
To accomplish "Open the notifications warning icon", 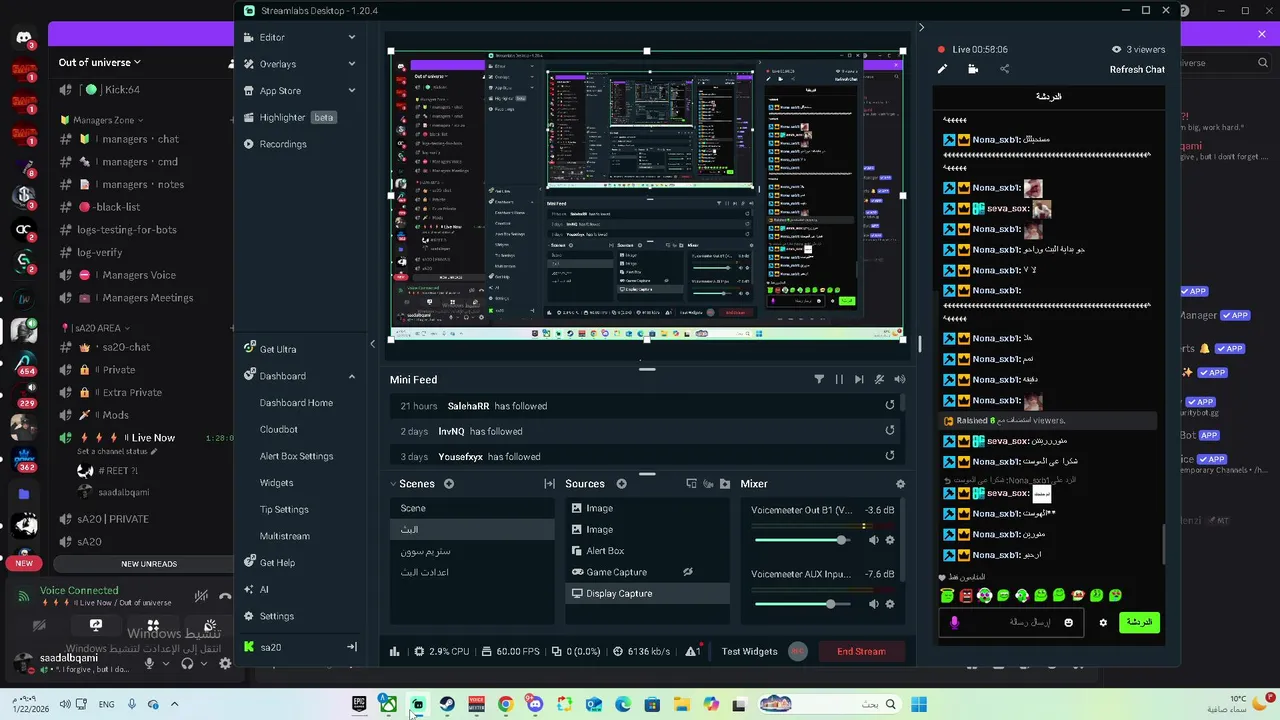I will point(692,652).
